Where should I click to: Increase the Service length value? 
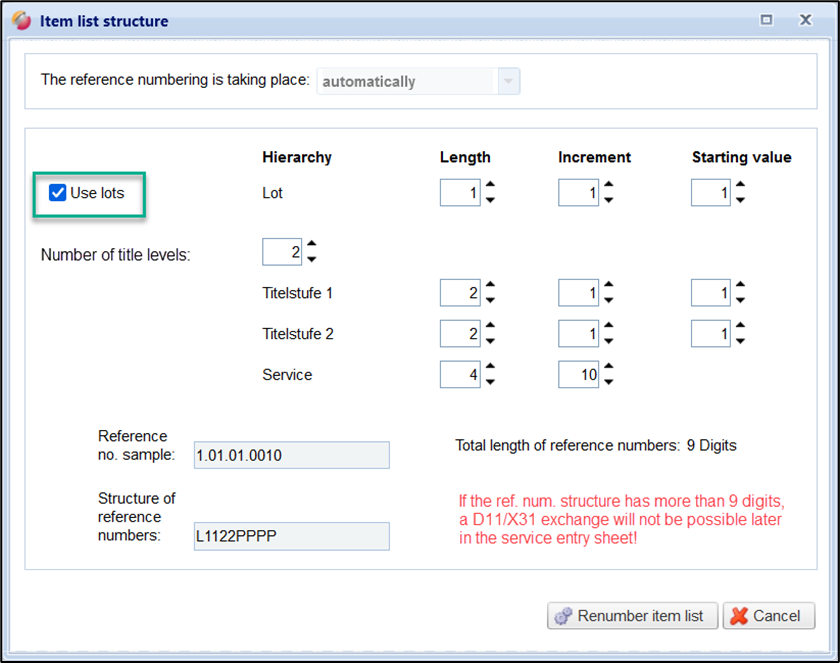(490, 368)
